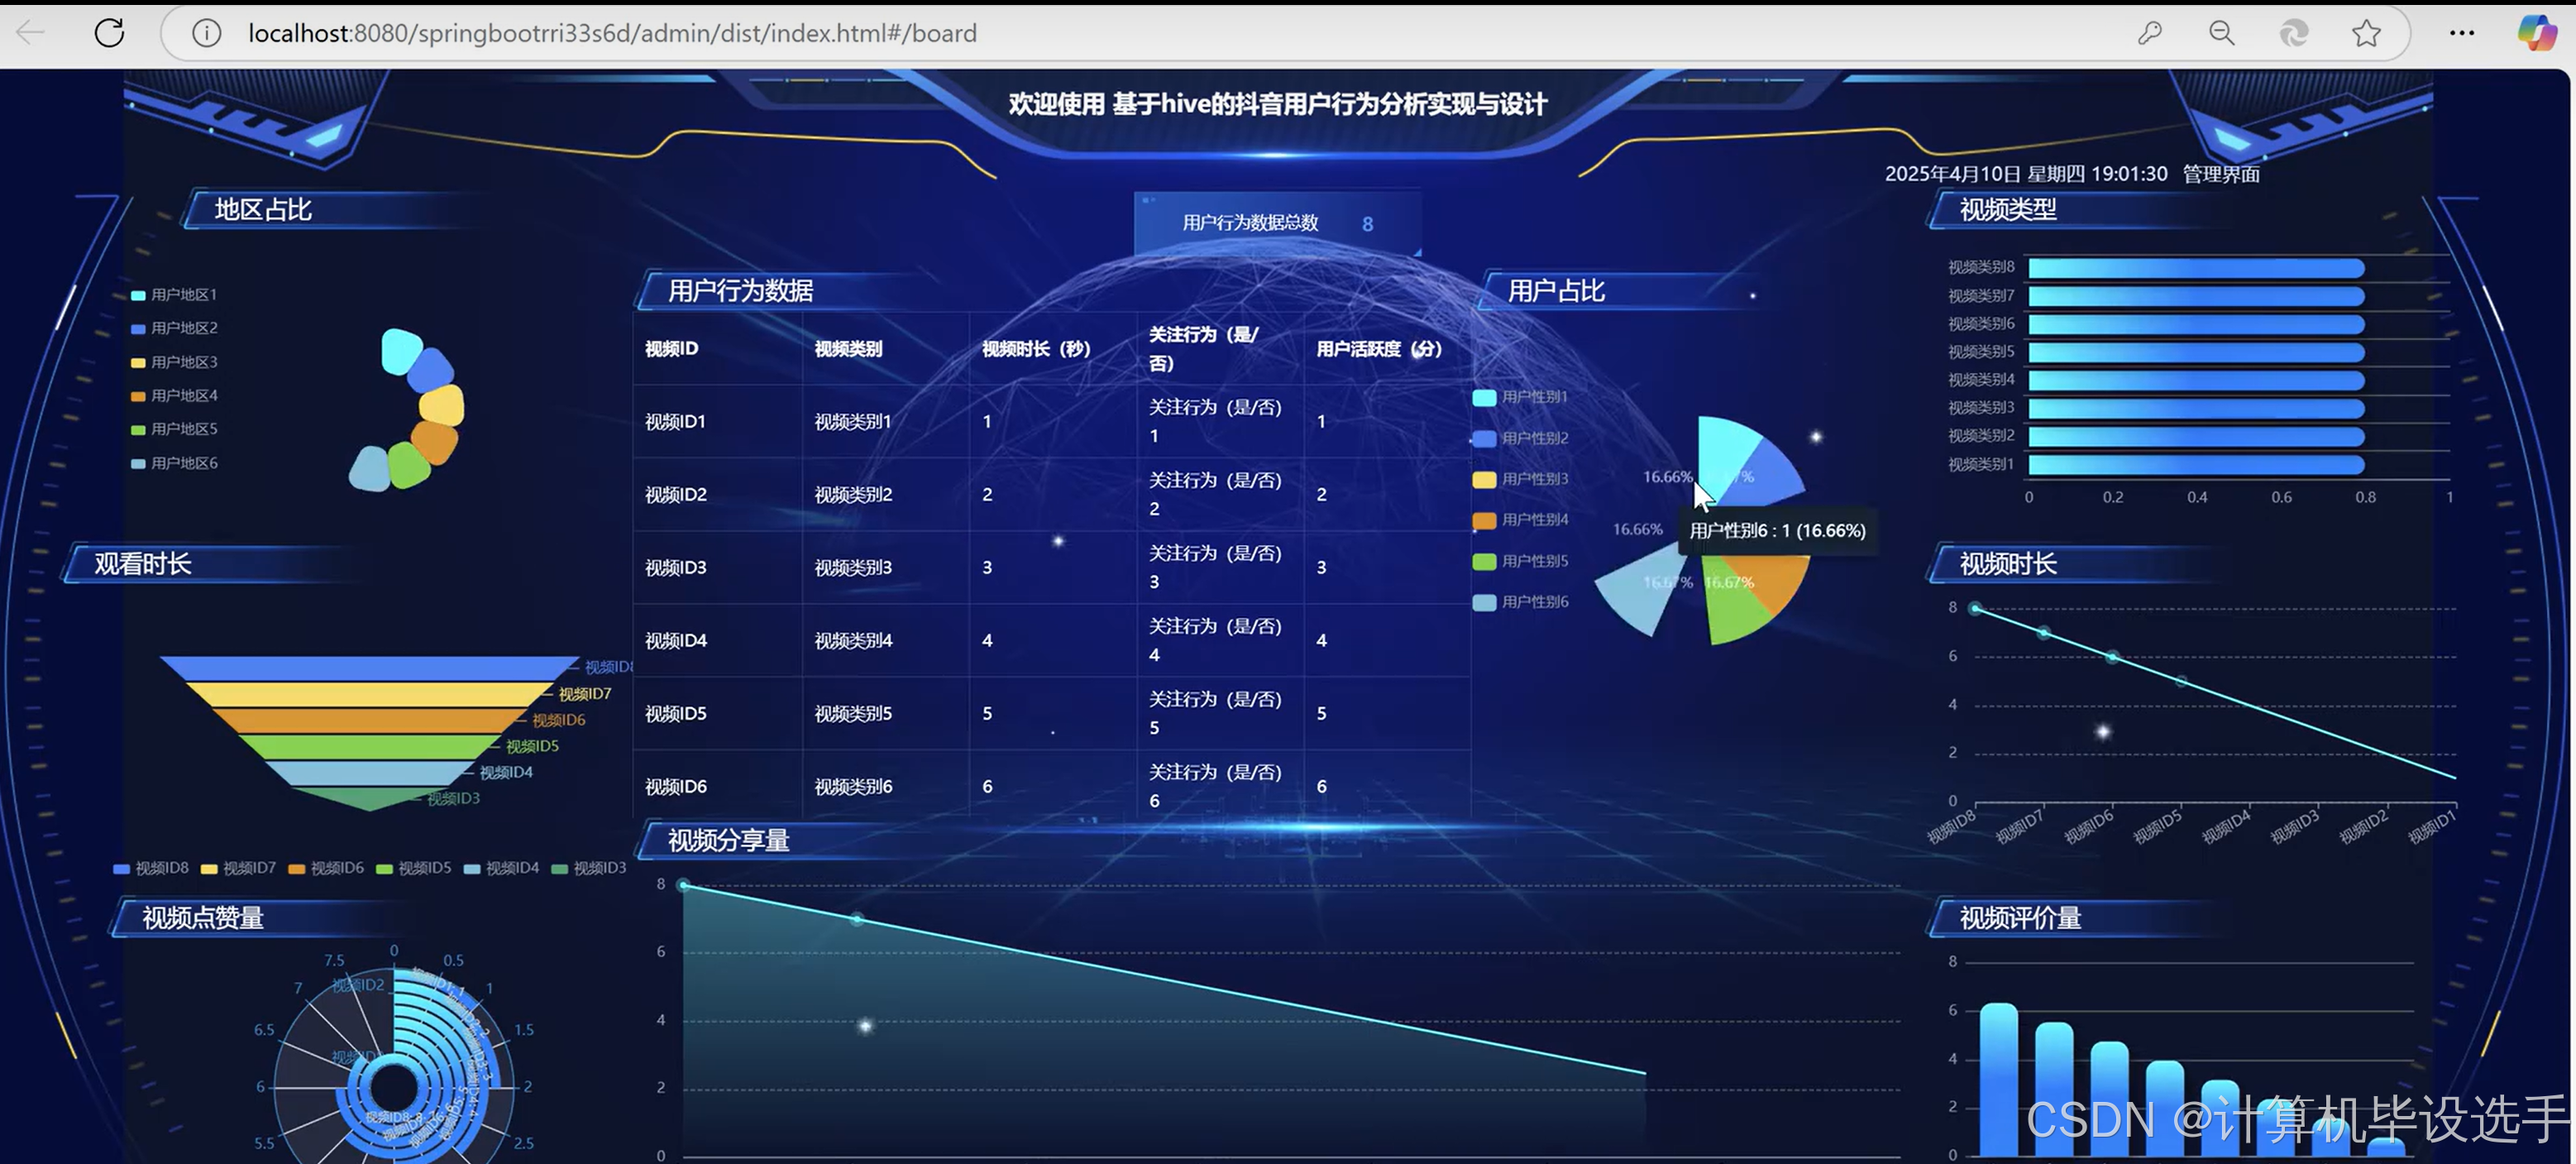The height and width of the screenshot is (1164, 2576).
Task: Toggle 用户地区4 legend item
Action: 174,395
